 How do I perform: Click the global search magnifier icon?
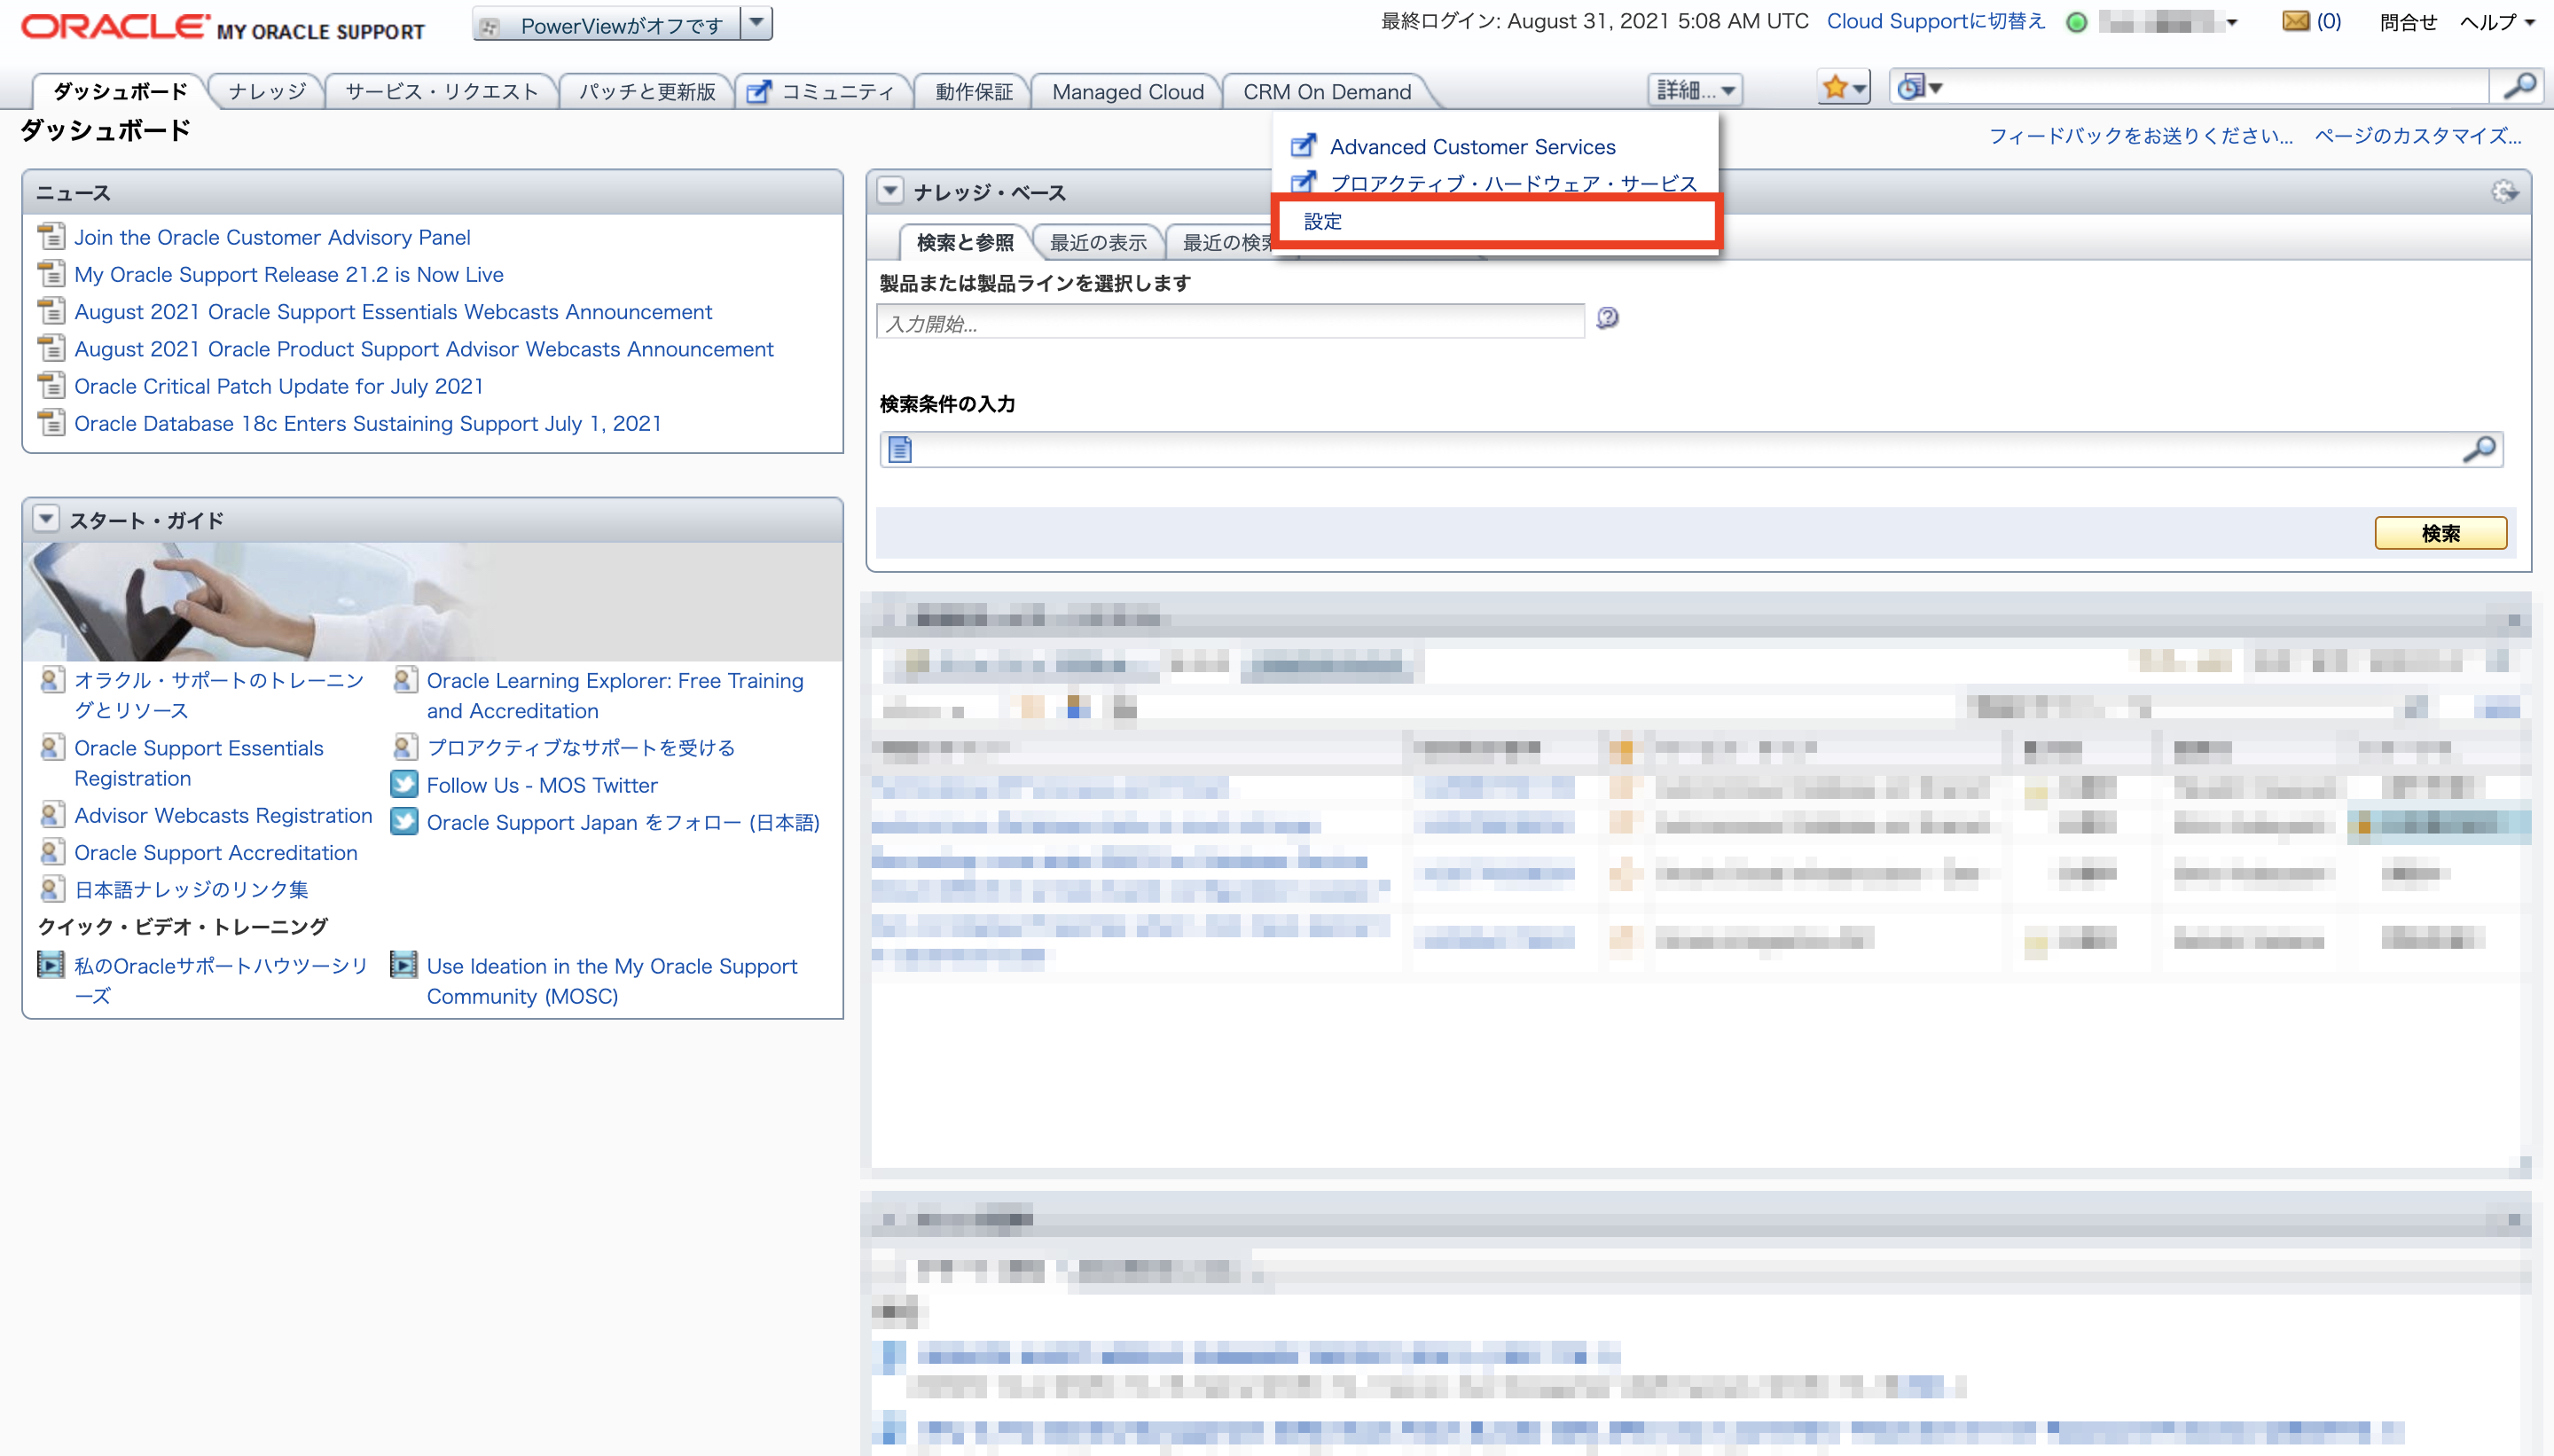pyautogui.click(x=2519, y=87)
